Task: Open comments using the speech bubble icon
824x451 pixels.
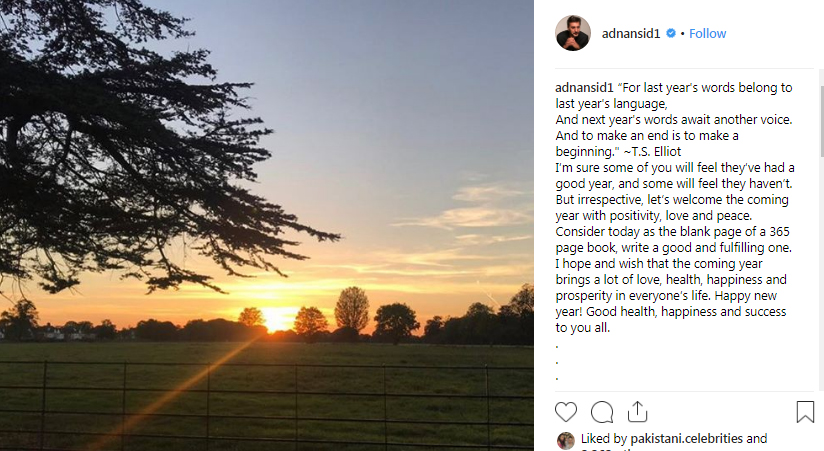Action: [602, 412]
